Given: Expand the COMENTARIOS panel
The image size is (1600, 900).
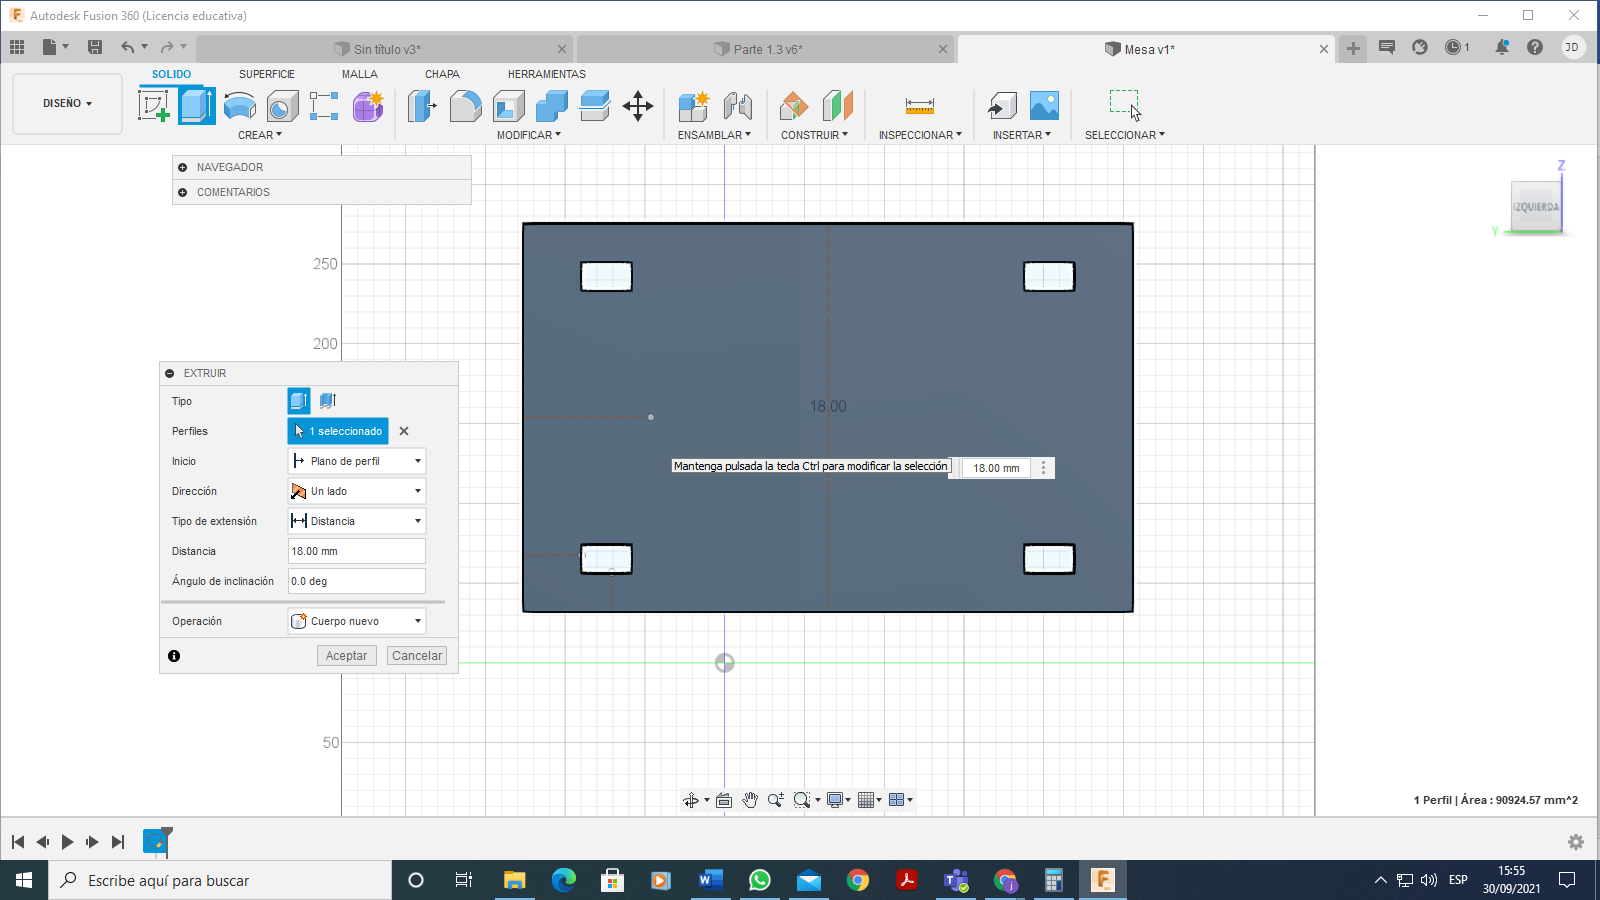Looking at the screenshot, I should click(x=183, y=192).
